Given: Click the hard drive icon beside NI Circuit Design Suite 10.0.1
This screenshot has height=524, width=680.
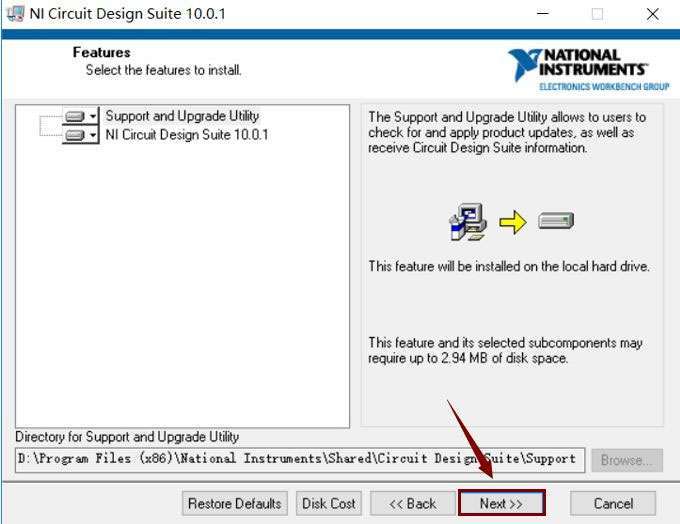Looking at the screenshot, I should point(75,135).
